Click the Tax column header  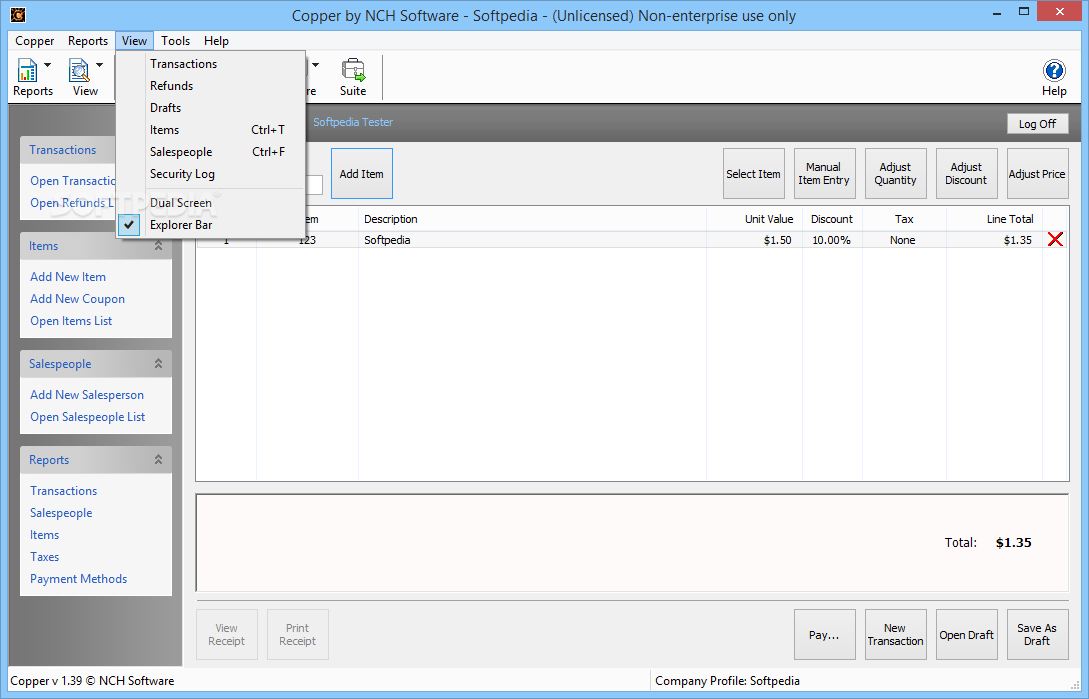coord(904,219)
